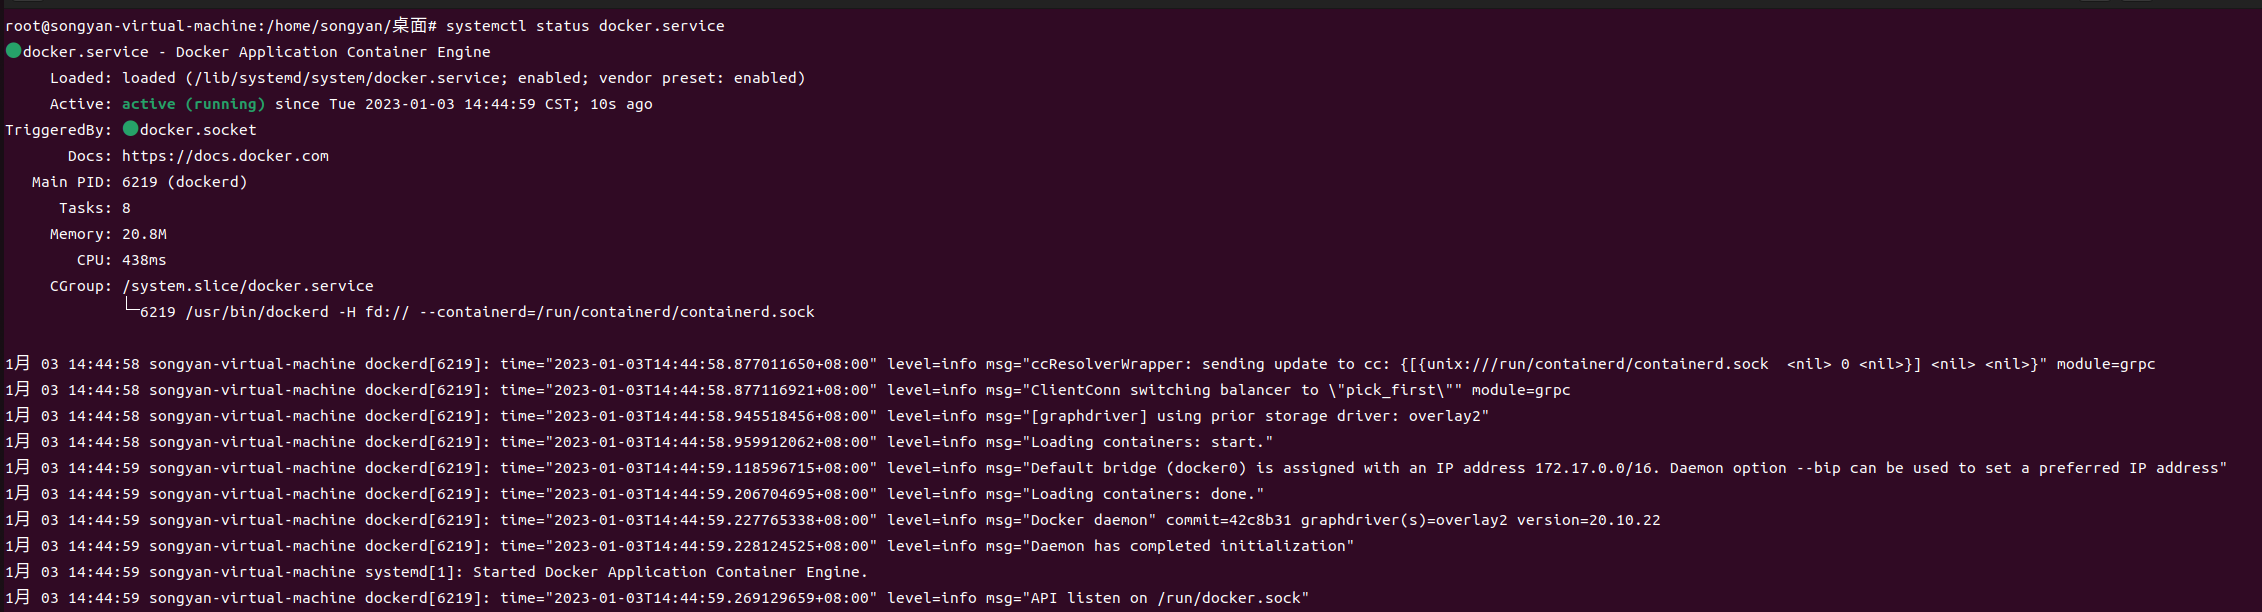Click the 'Loading containers: start.' log line
The image size is (2262, 612).
tap(639, 442)
